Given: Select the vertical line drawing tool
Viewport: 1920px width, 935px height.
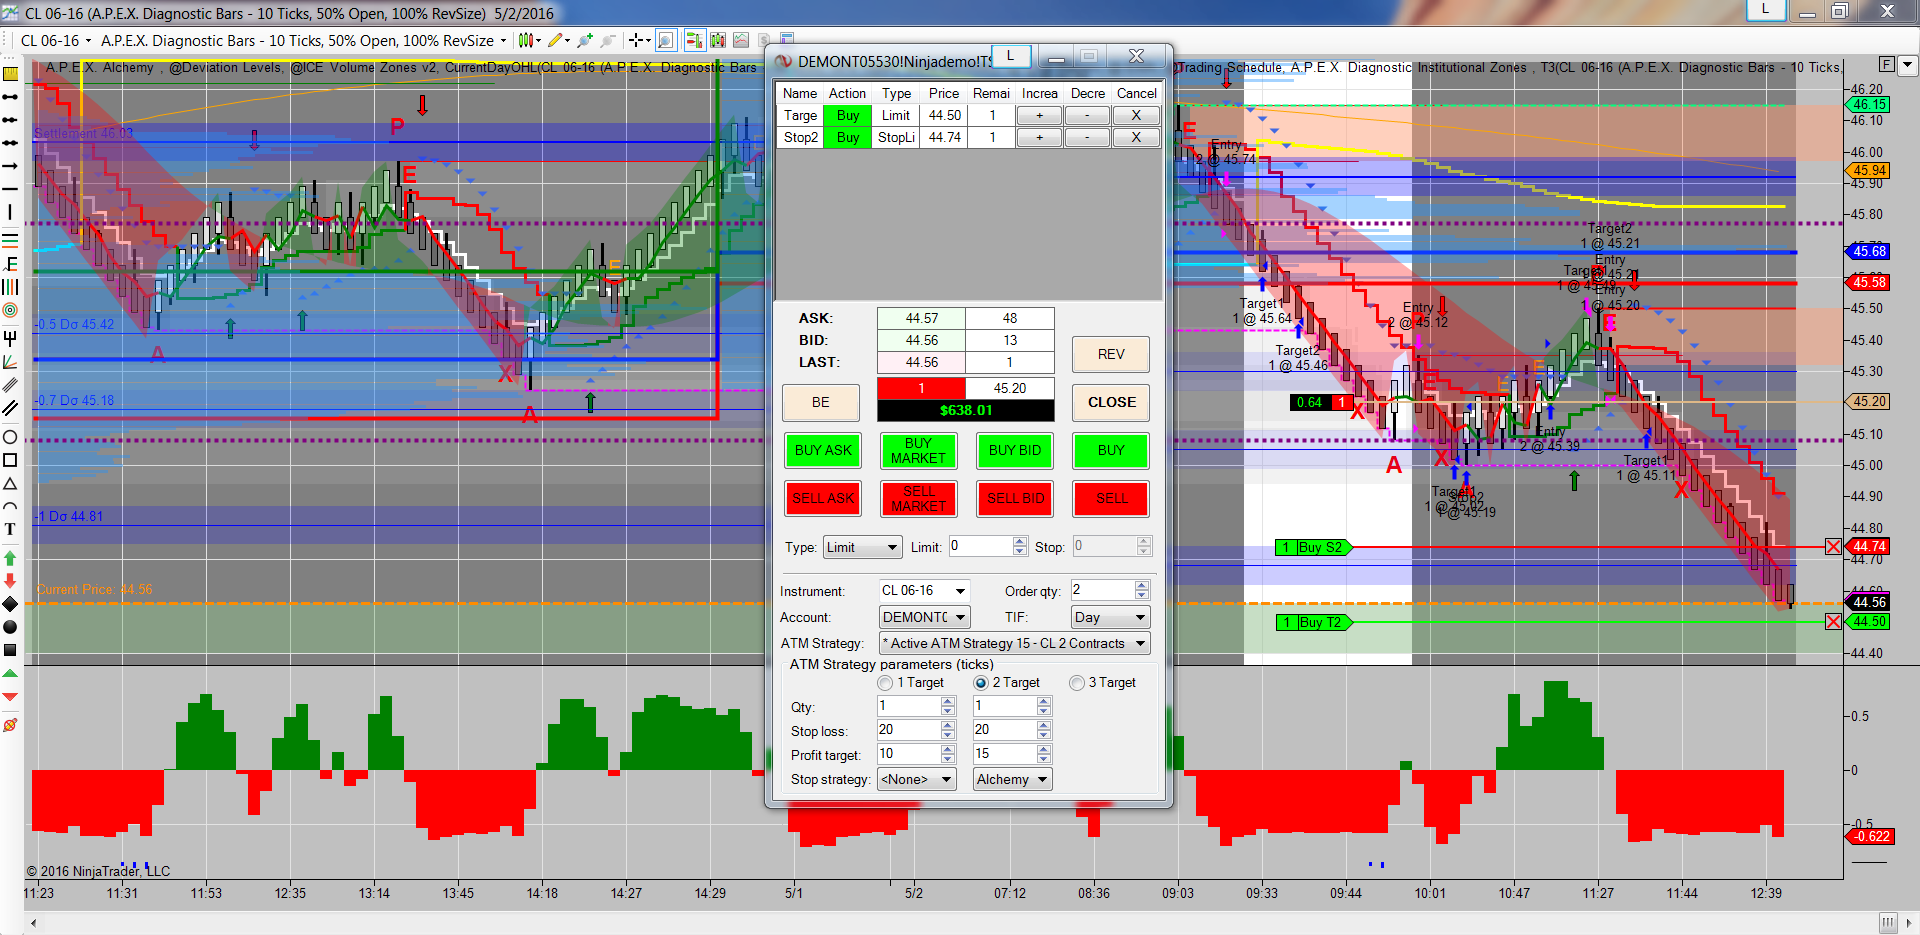Looking at the screenshot, I should click(x=10, y=212).
